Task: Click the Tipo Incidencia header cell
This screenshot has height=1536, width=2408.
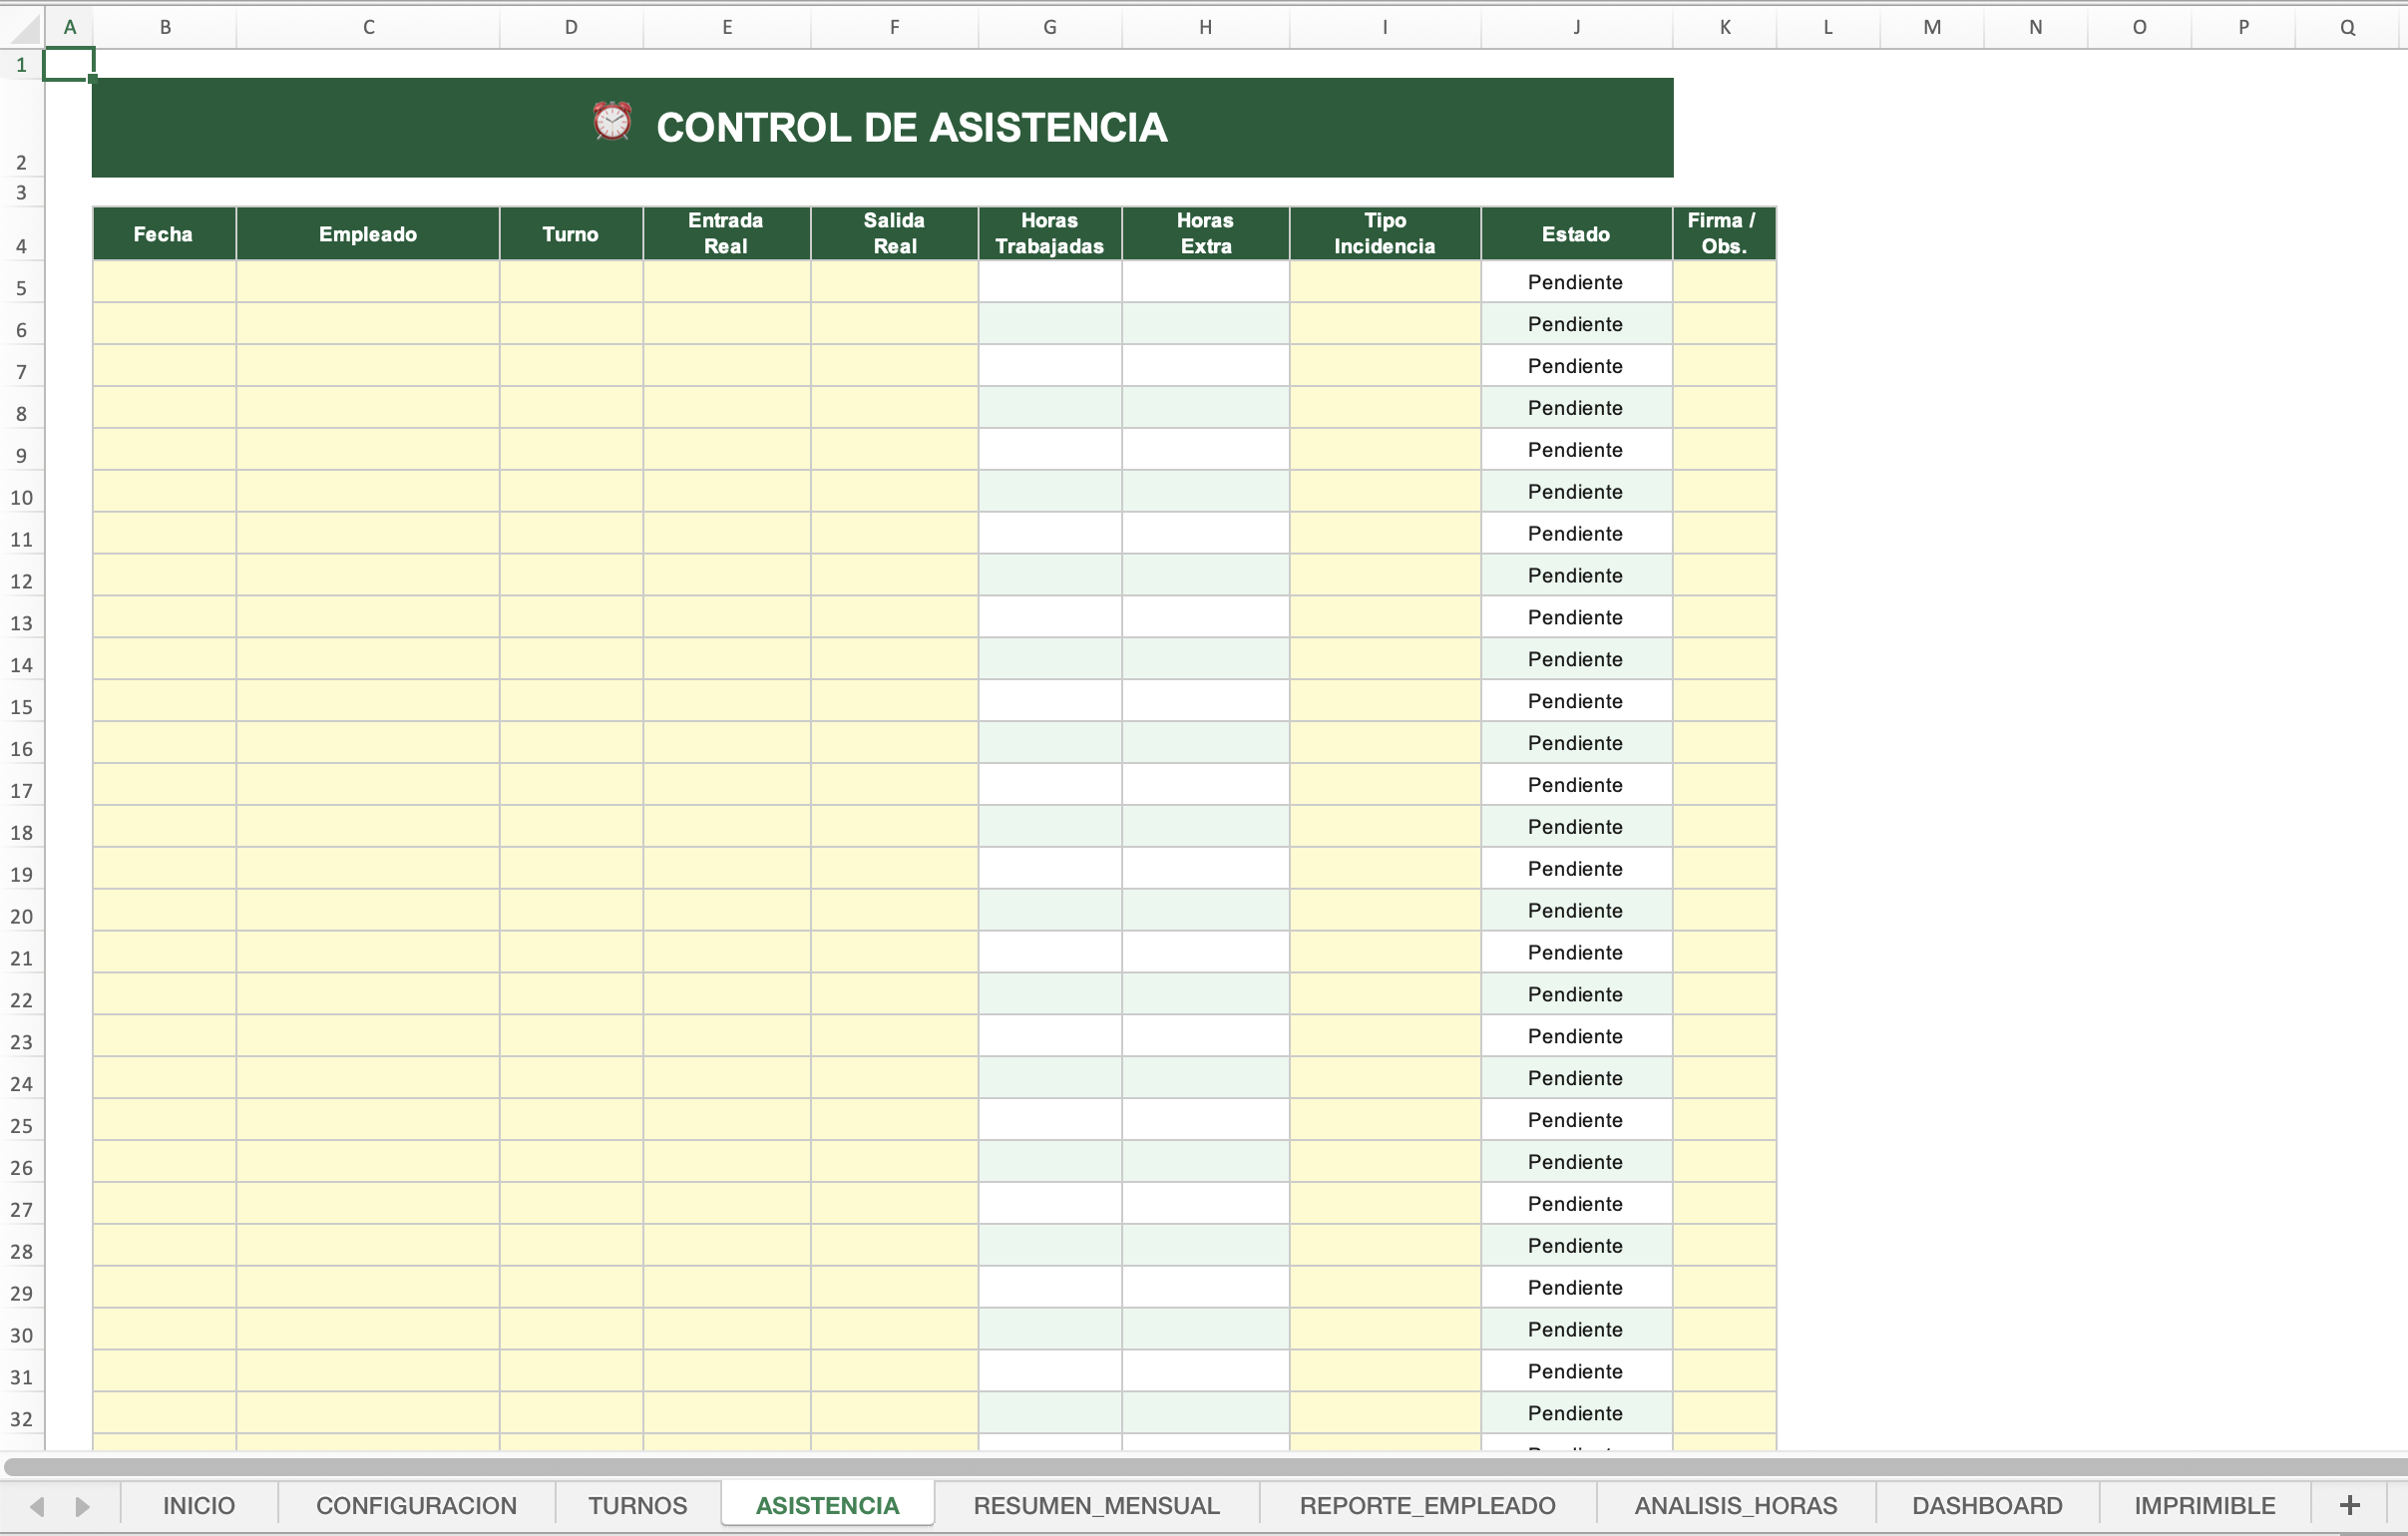Action: point(1385,234)
